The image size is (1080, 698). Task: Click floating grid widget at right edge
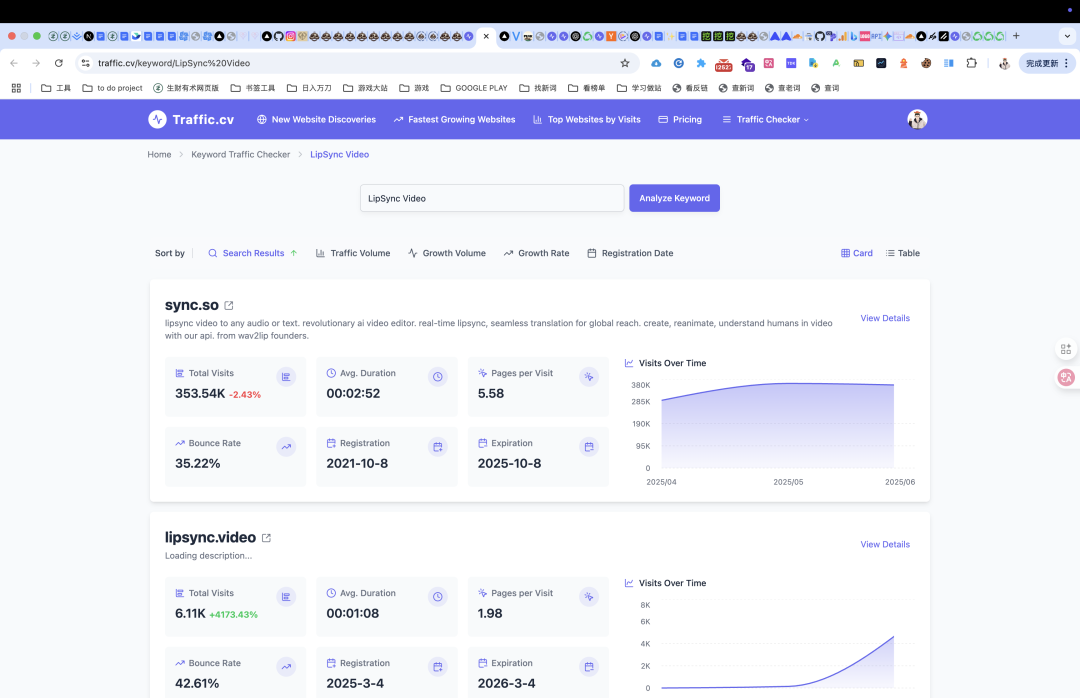point(1066,349)
